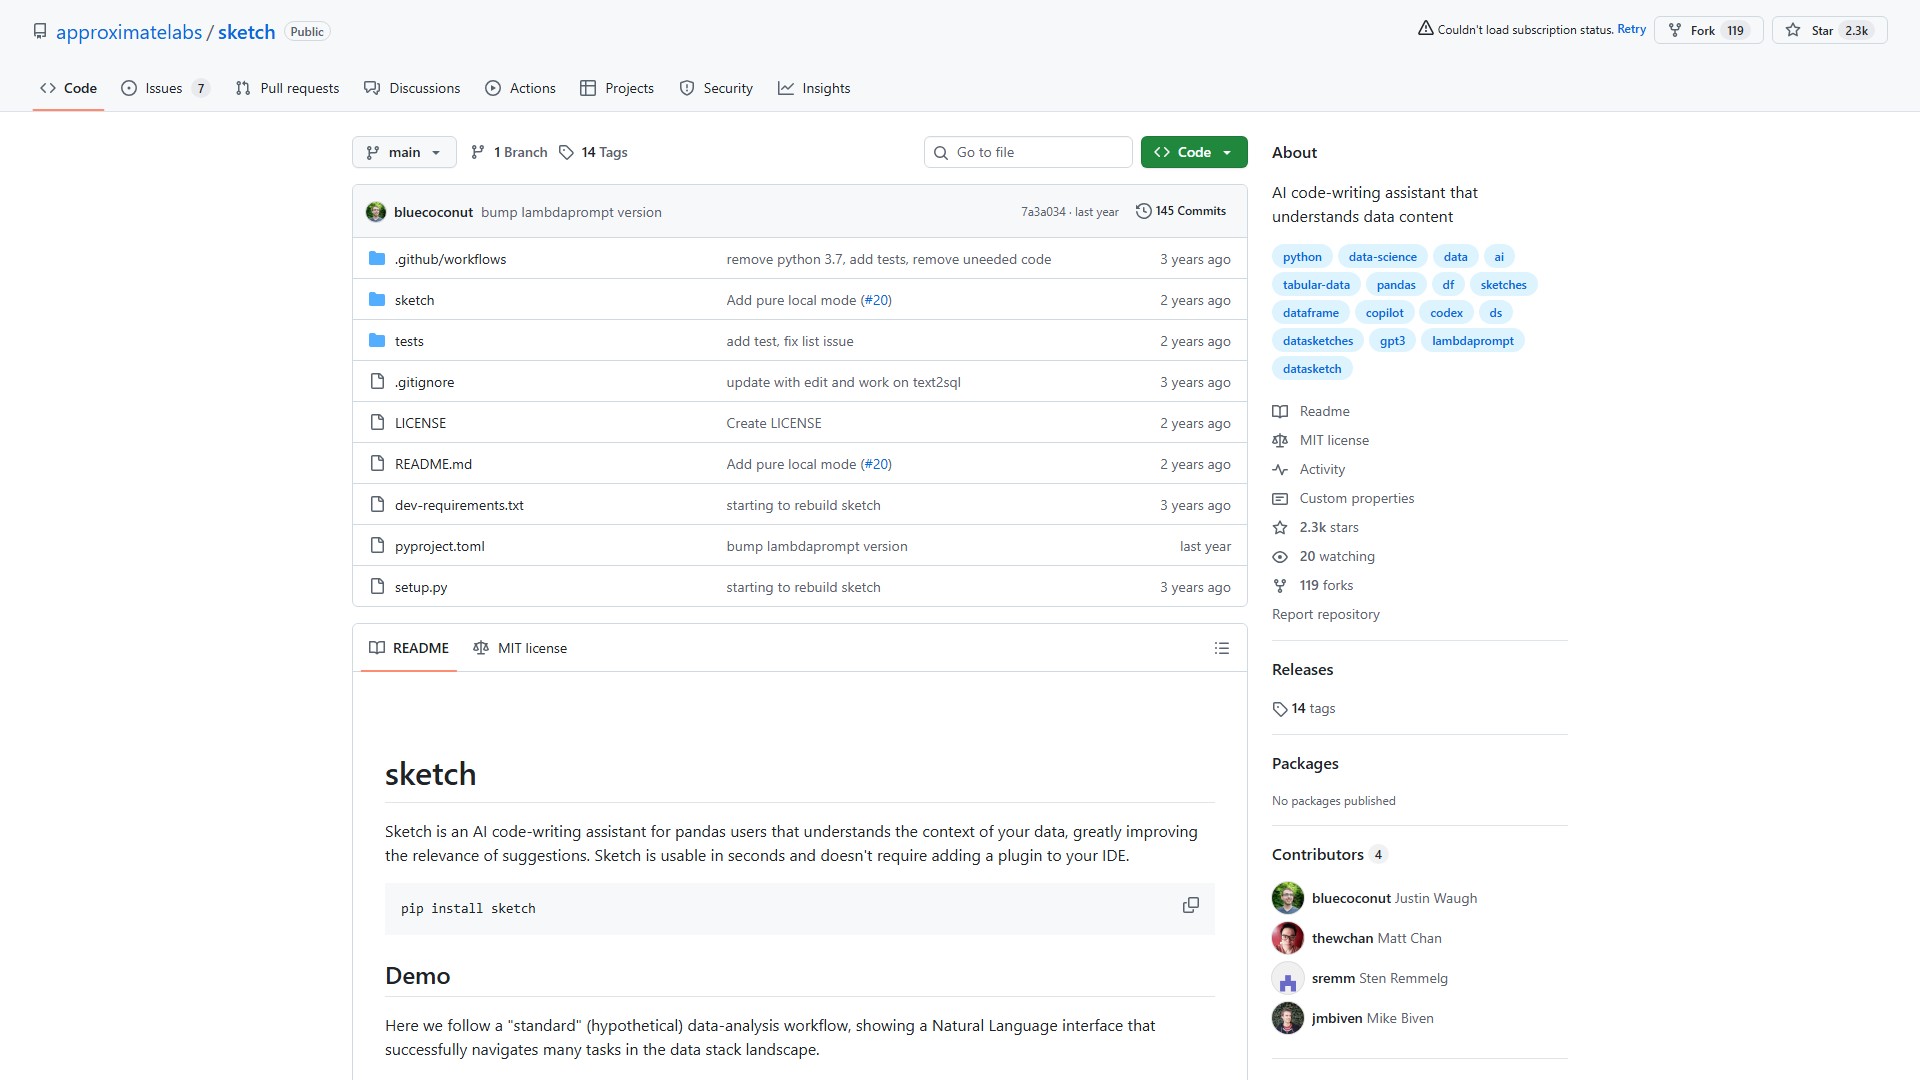Open the README outline icon

point(1221,648)
